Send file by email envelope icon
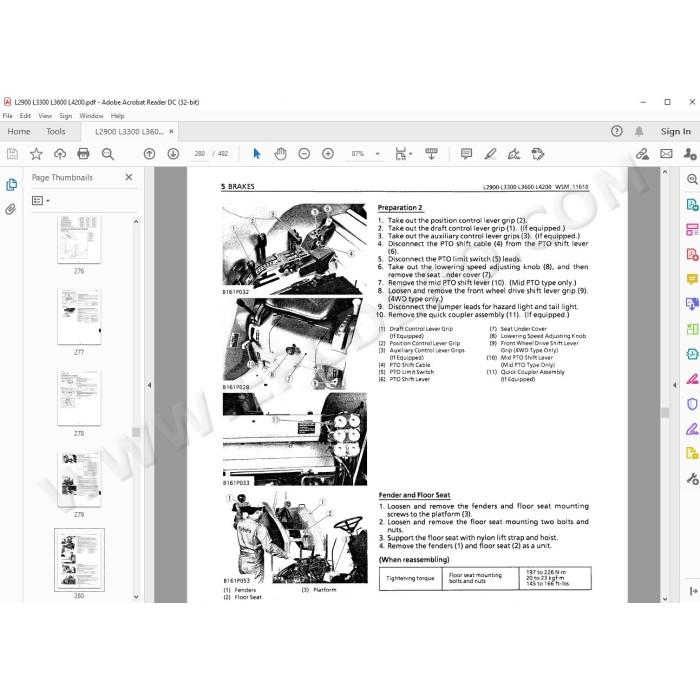The width and height of the screenshot is (700, 700). (x=667, y=154)
